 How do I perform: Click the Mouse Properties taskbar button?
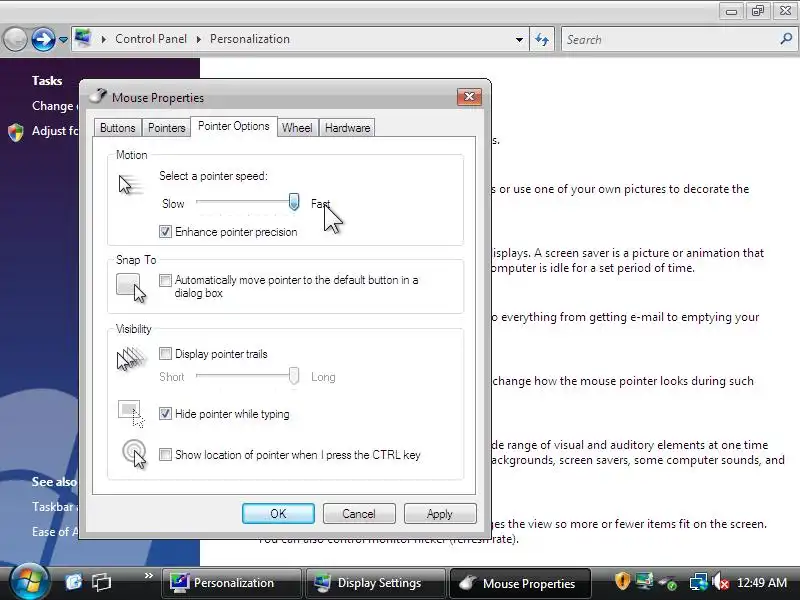[x=520, y=583]
